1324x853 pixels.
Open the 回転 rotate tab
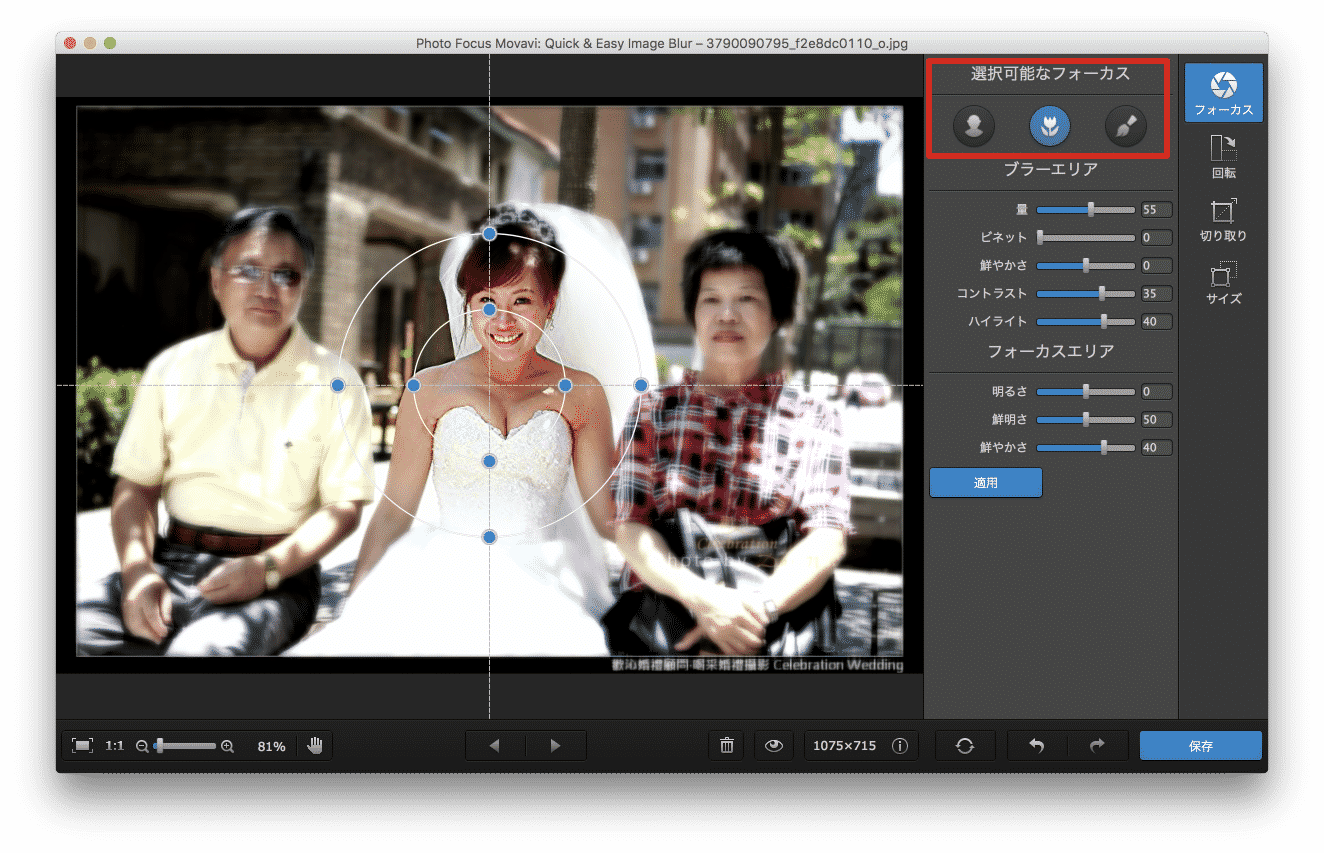(x=1223, y=158)
